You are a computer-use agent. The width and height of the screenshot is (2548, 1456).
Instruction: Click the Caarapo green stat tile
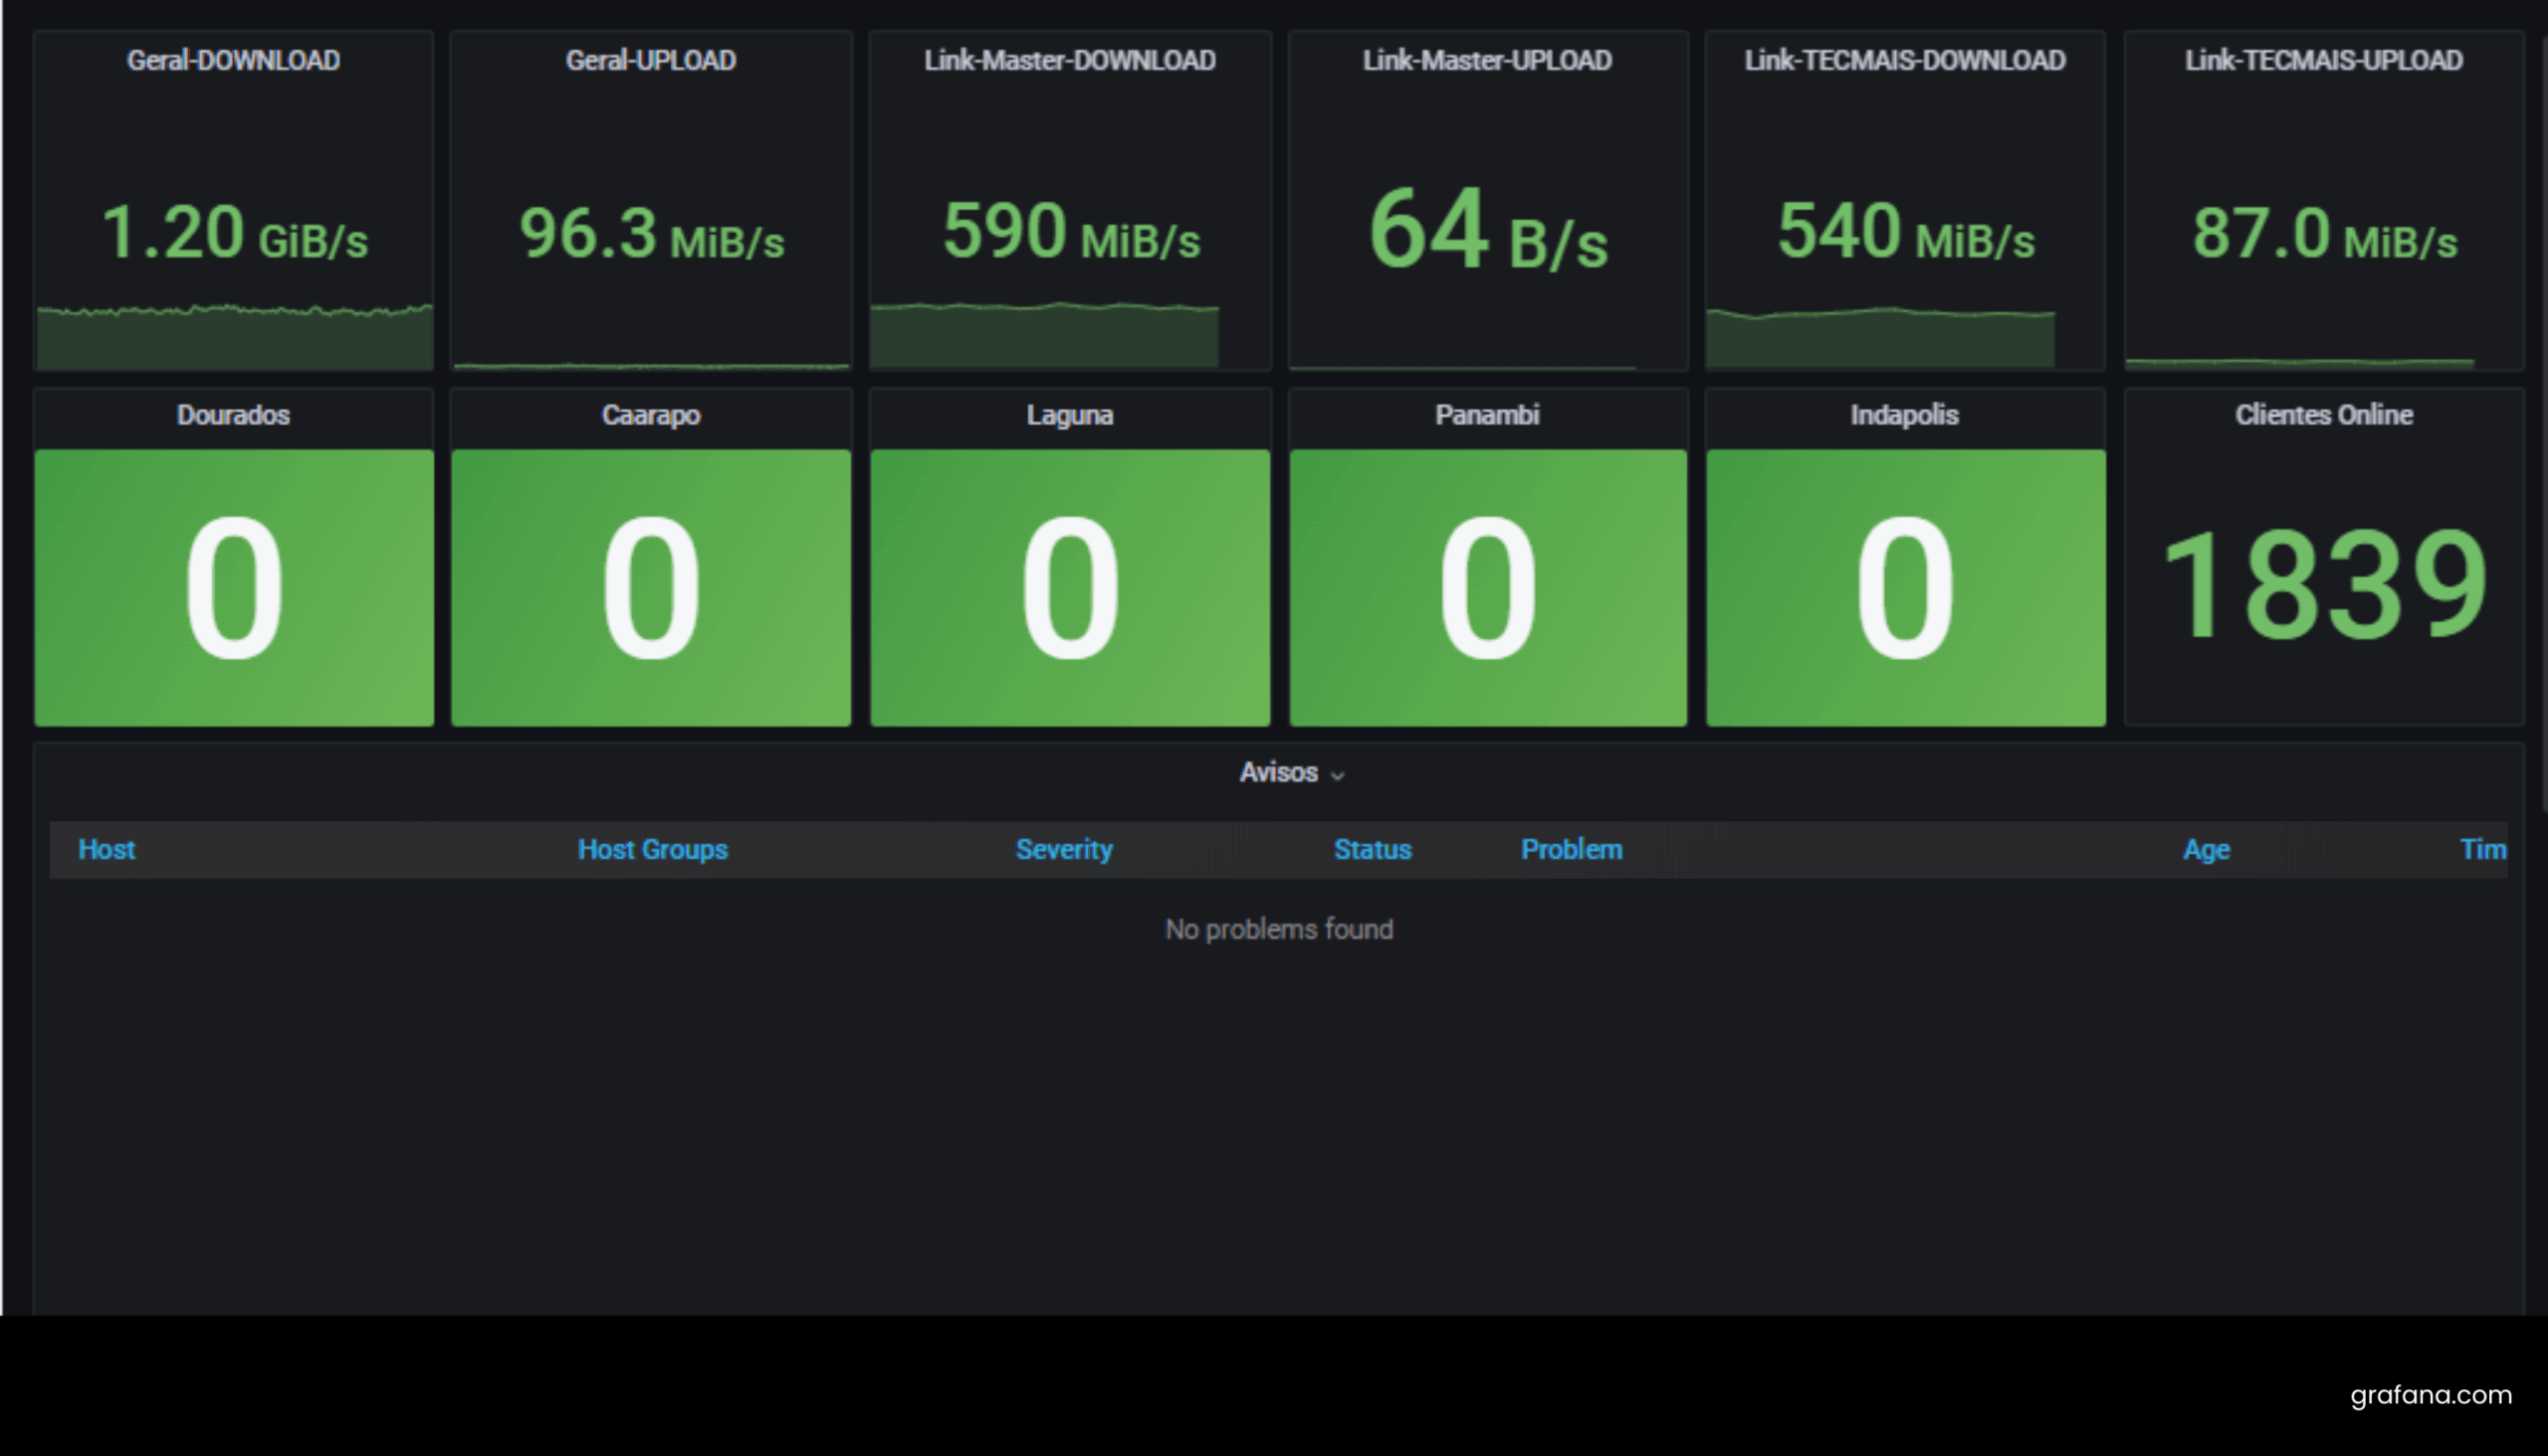point(650,587)
